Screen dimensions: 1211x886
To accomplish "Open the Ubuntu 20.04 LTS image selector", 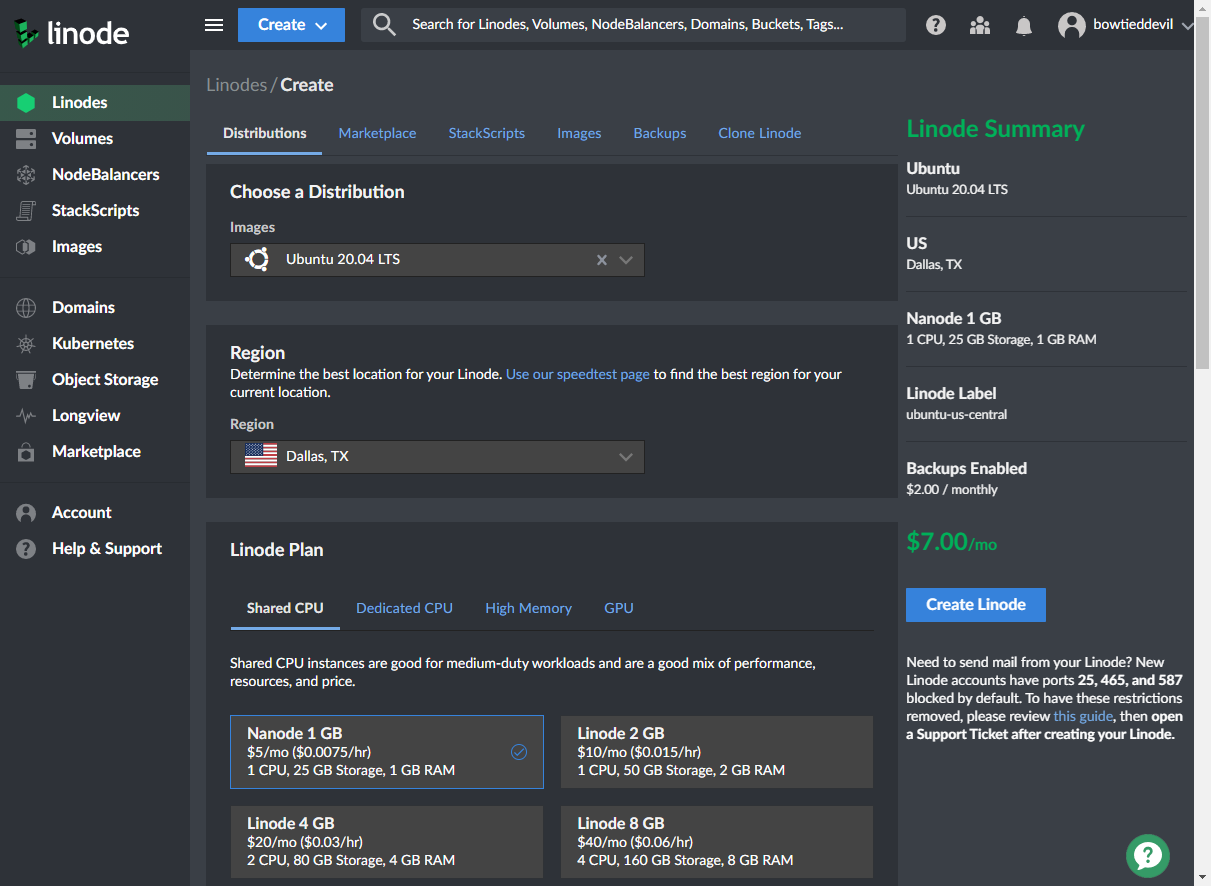I will point(437,260).
